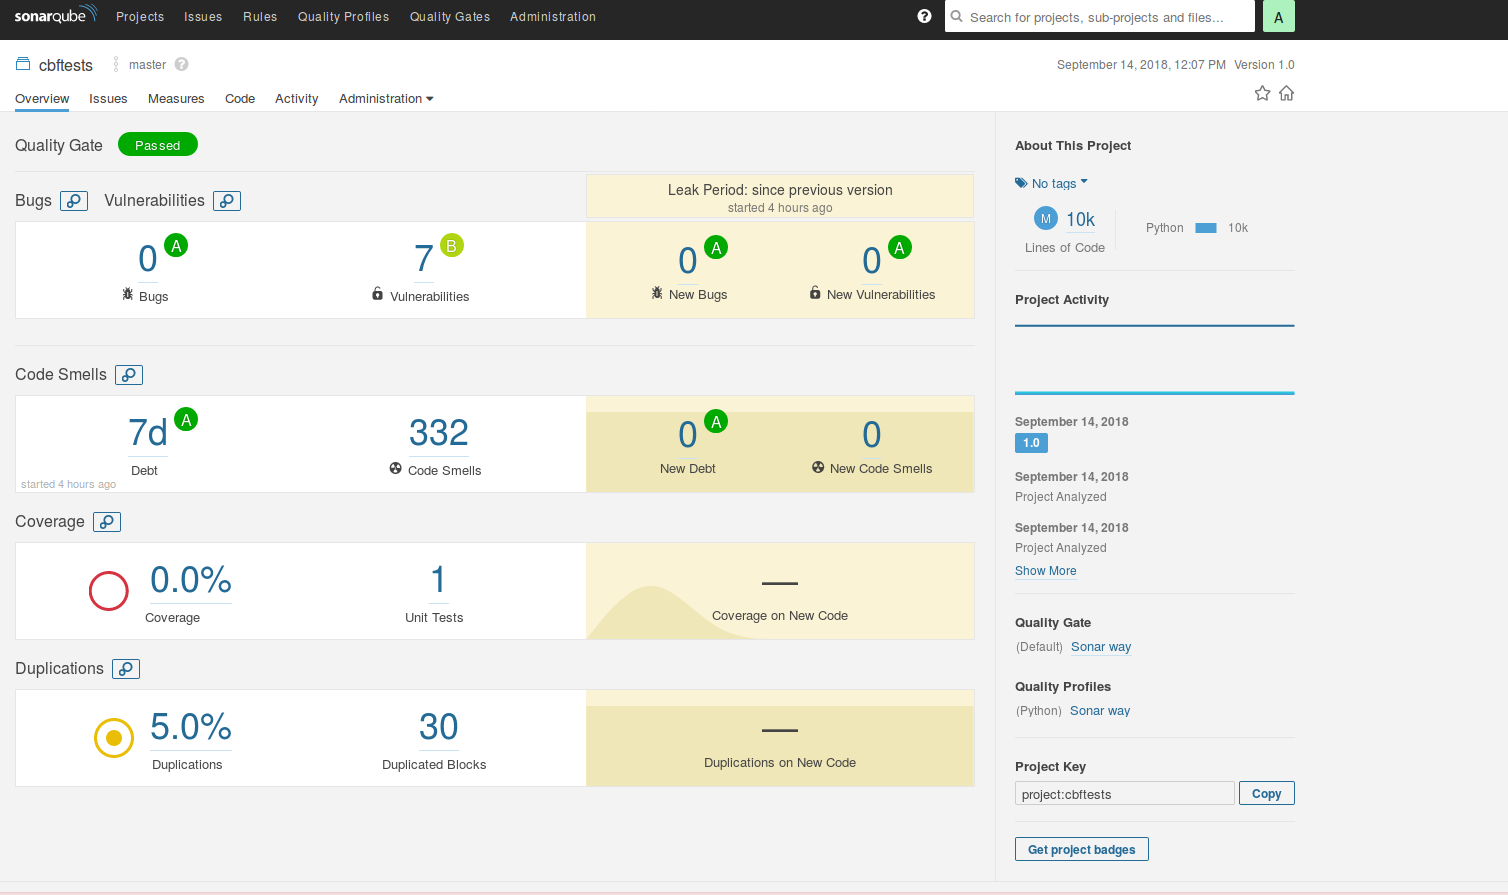This screenshot has height=895, width=1508.
Task: Click the Coverage link icon
Action: [x=106, y=521]
